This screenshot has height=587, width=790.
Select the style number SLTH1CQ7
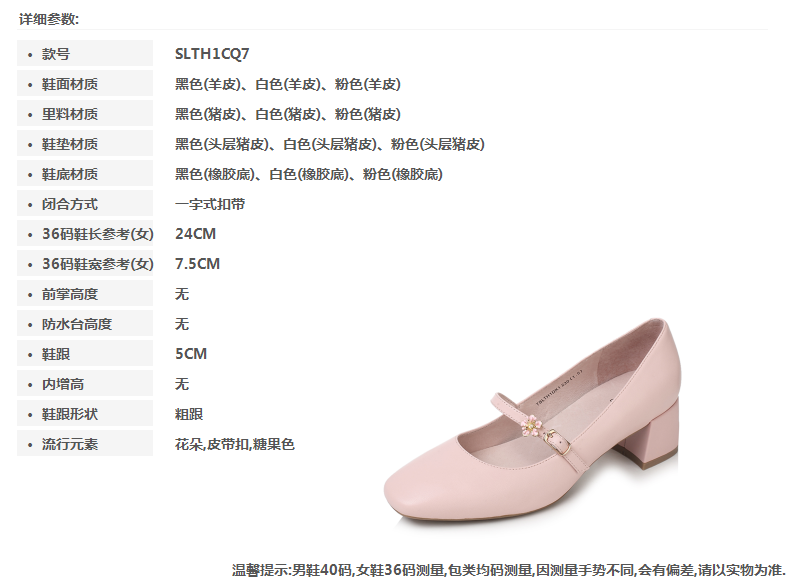click(212, 53)
